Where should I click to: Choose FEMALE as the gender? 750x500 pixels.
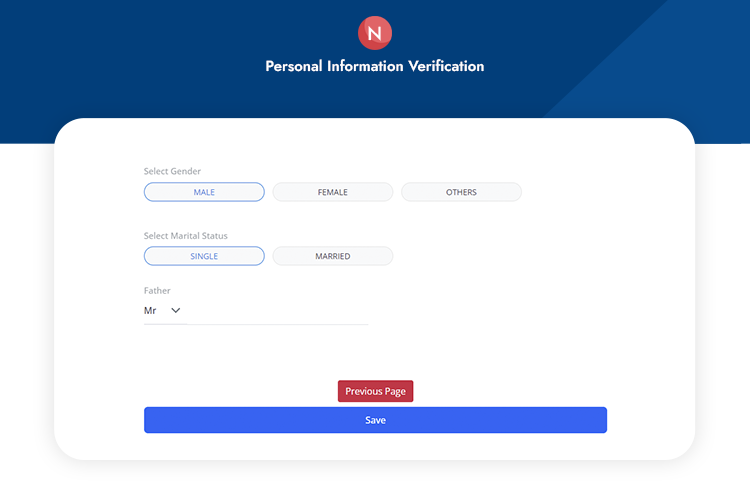click(333, 192)
